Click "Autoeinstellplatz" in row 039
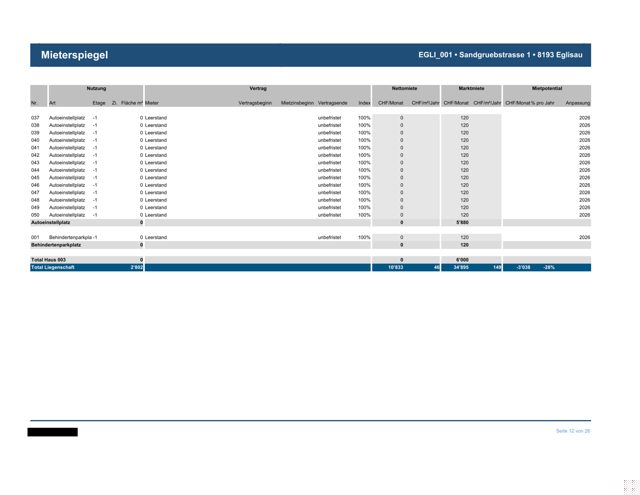640x495 pixels. pos(67,133)
